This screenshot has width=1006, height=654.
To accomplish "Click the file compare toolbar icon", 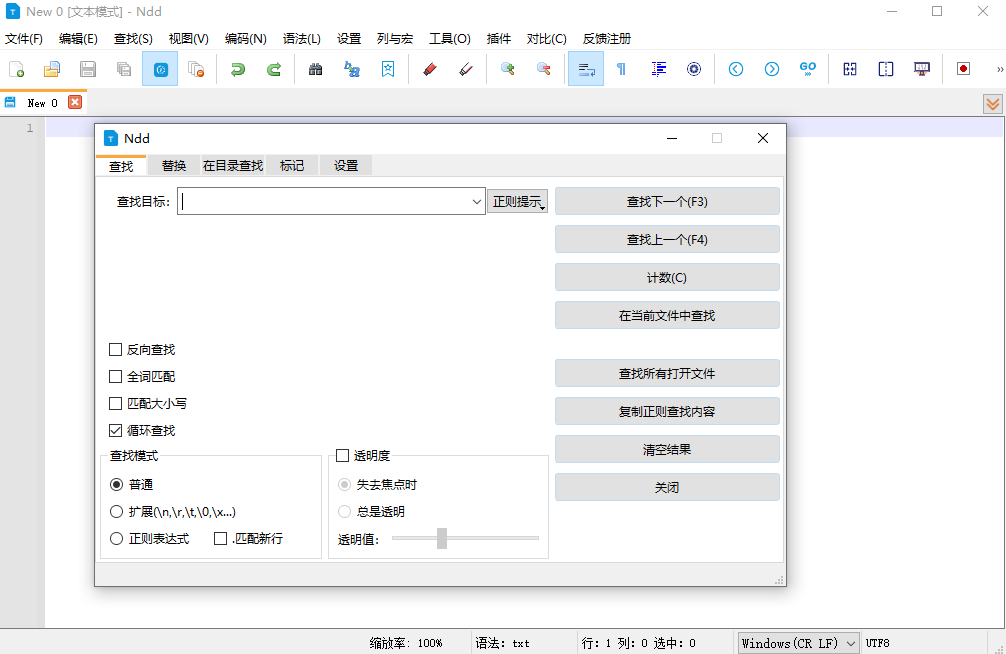I will click(850, 69).
